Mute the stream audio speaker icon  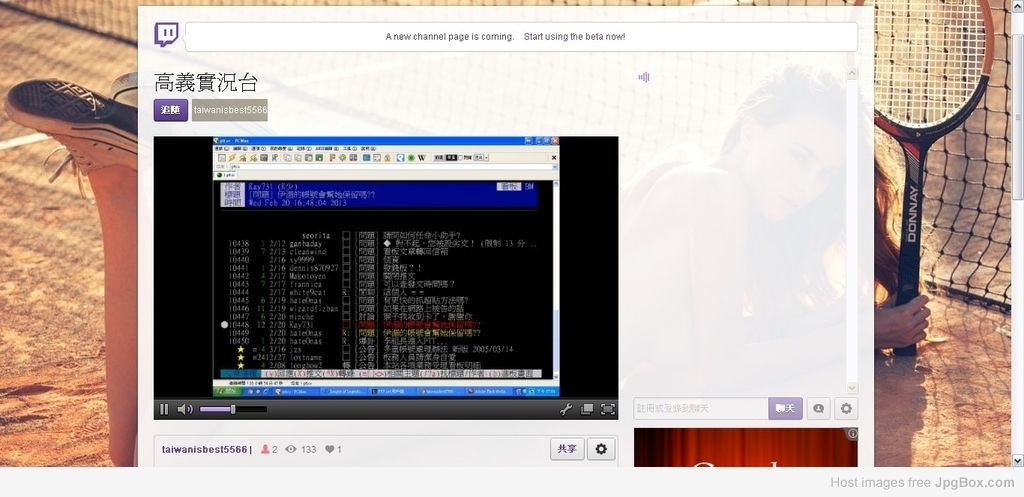click(185, 409)
